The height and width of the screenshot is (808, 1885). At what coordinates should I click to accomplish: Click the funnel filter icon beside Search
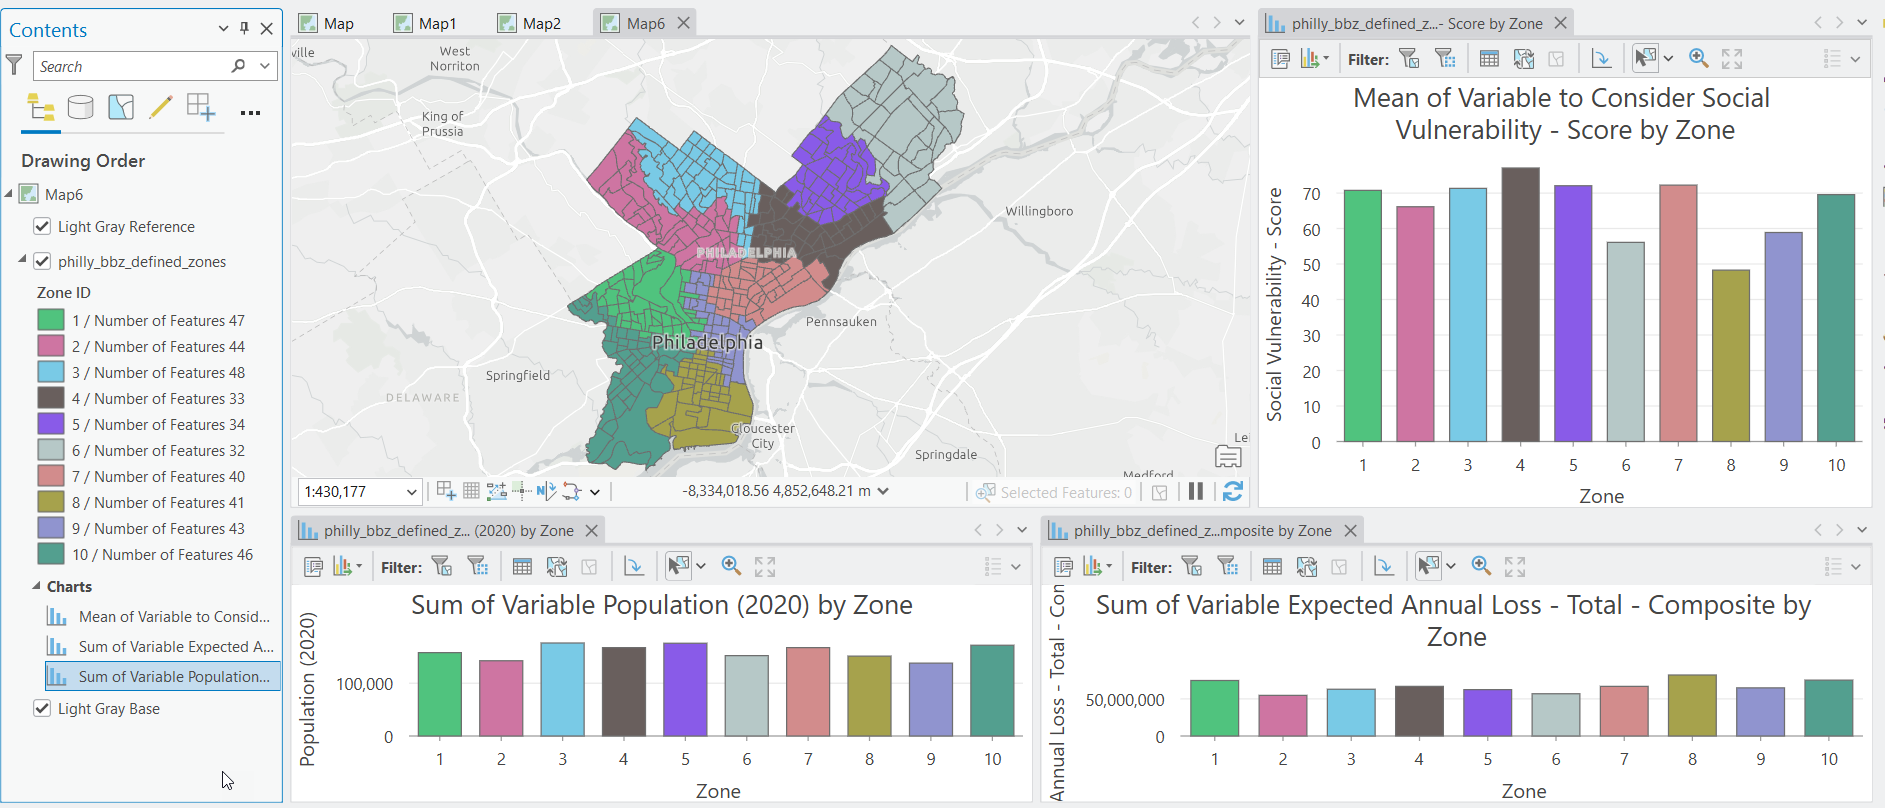[x=14, y=66]
